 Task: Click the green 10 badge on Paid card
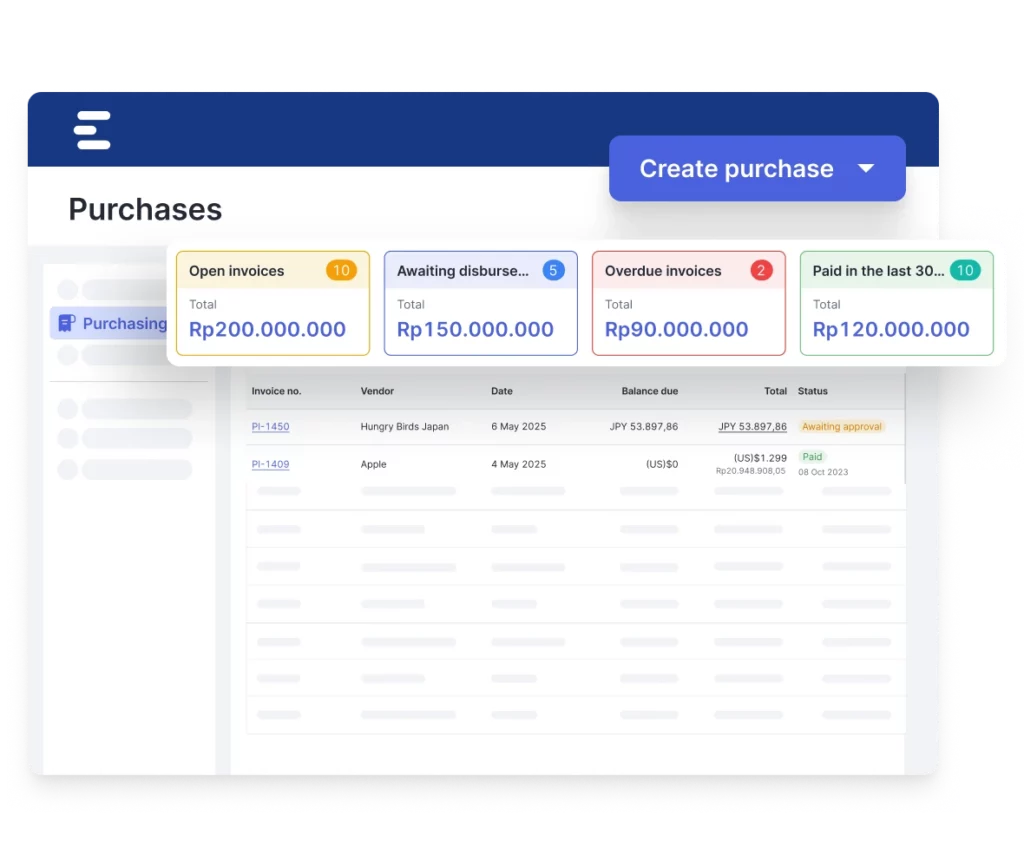click(964, 270)
